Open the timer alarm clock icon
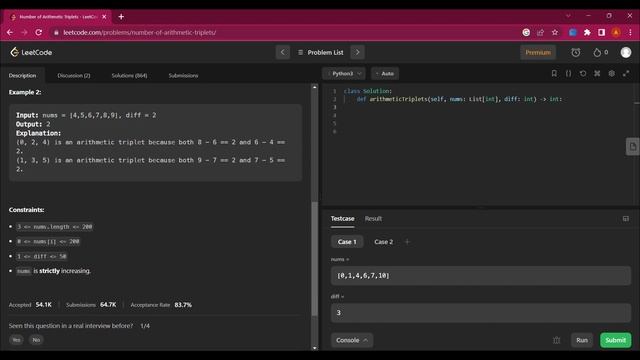Viewport: 640px width, 360px height. coord(576,52)
